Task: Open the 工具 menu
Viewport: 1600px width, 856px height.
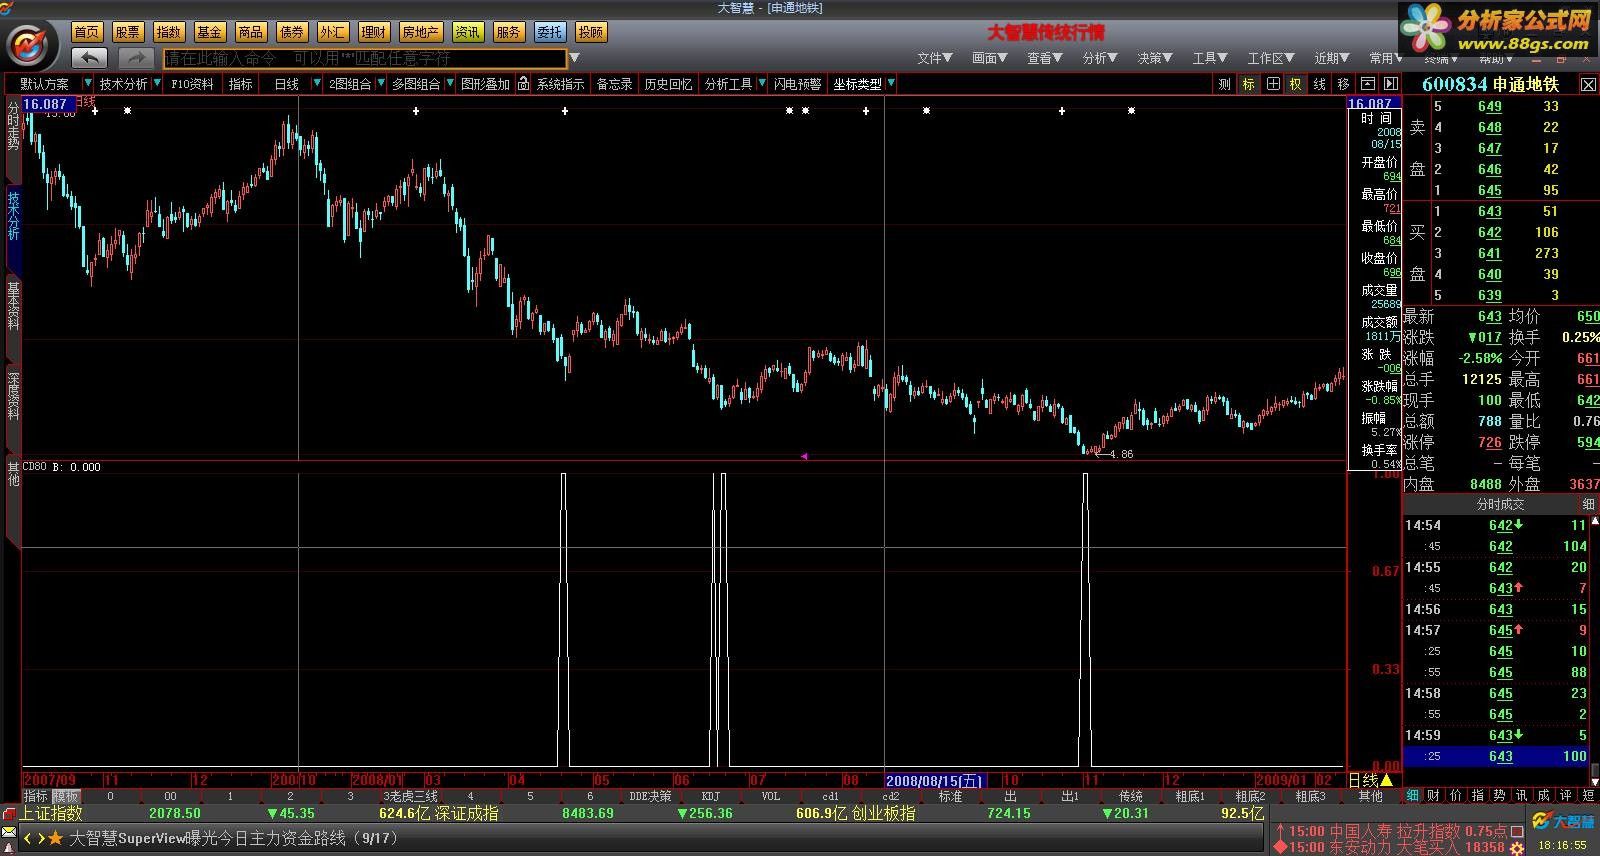Action: click(1209, 58)
